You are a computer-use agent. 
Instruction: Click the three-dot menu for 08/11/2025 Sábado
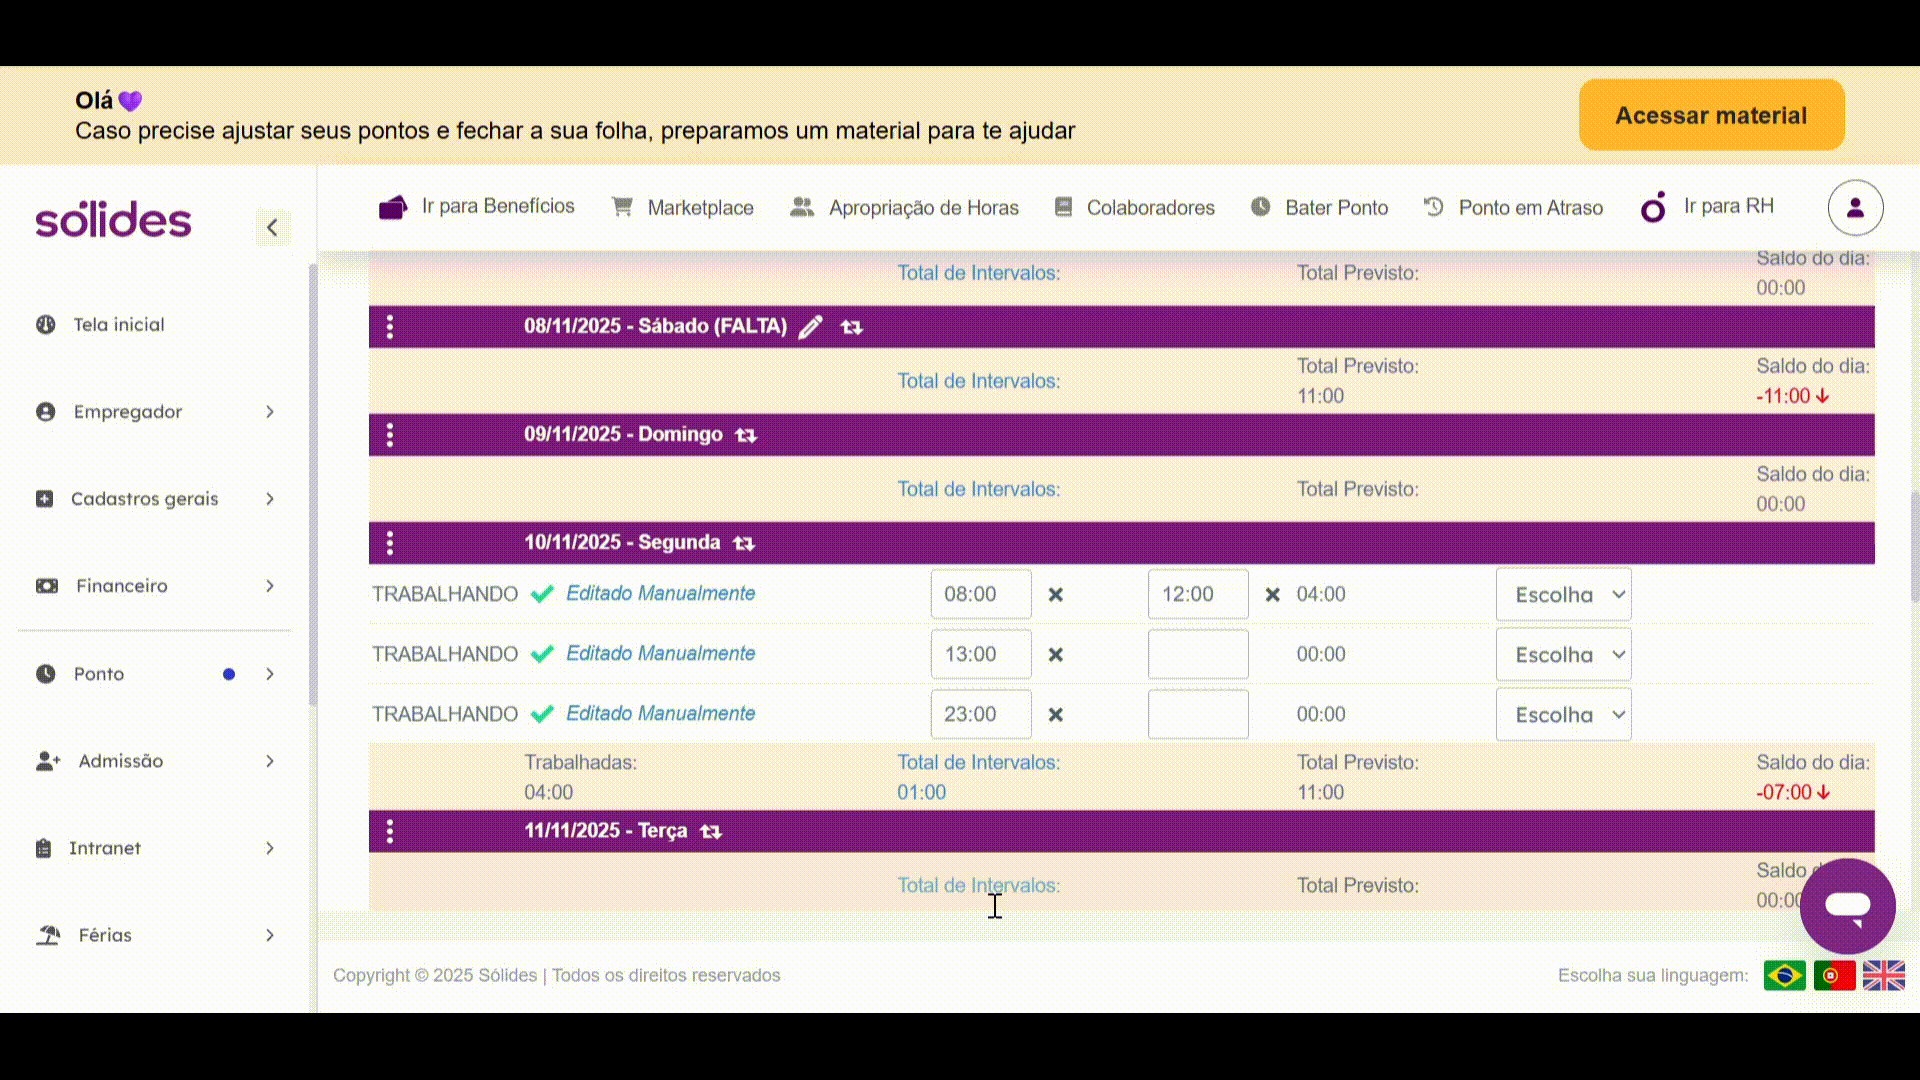pos(390,327)
